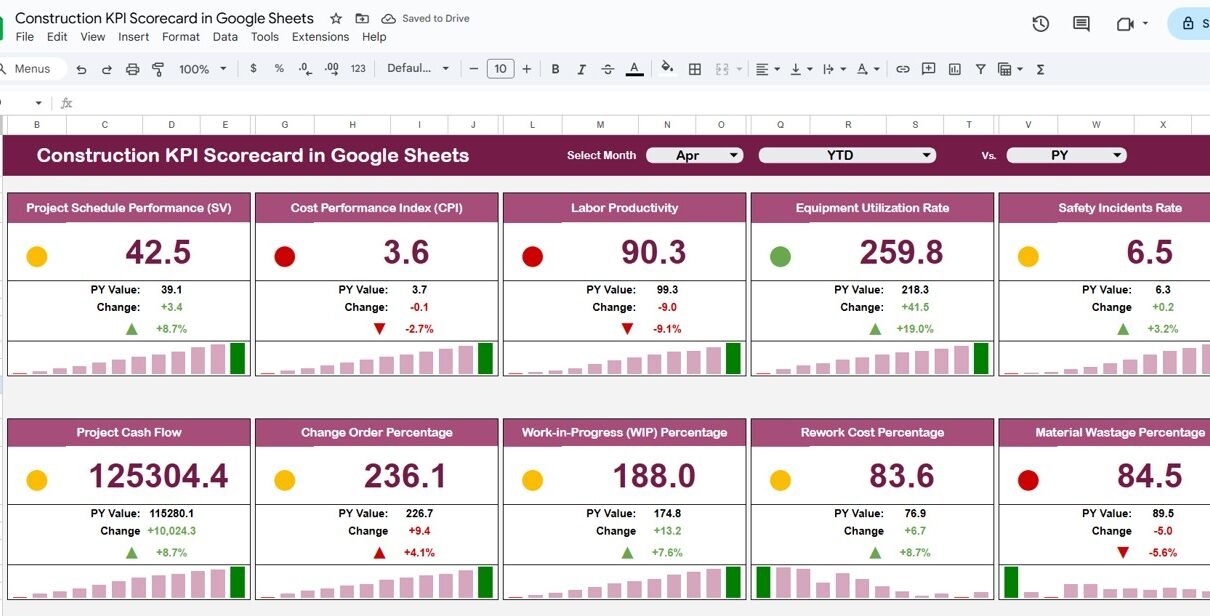Click the Print icon
Viewport: 1210px width, 616px height.
point(133,69)
